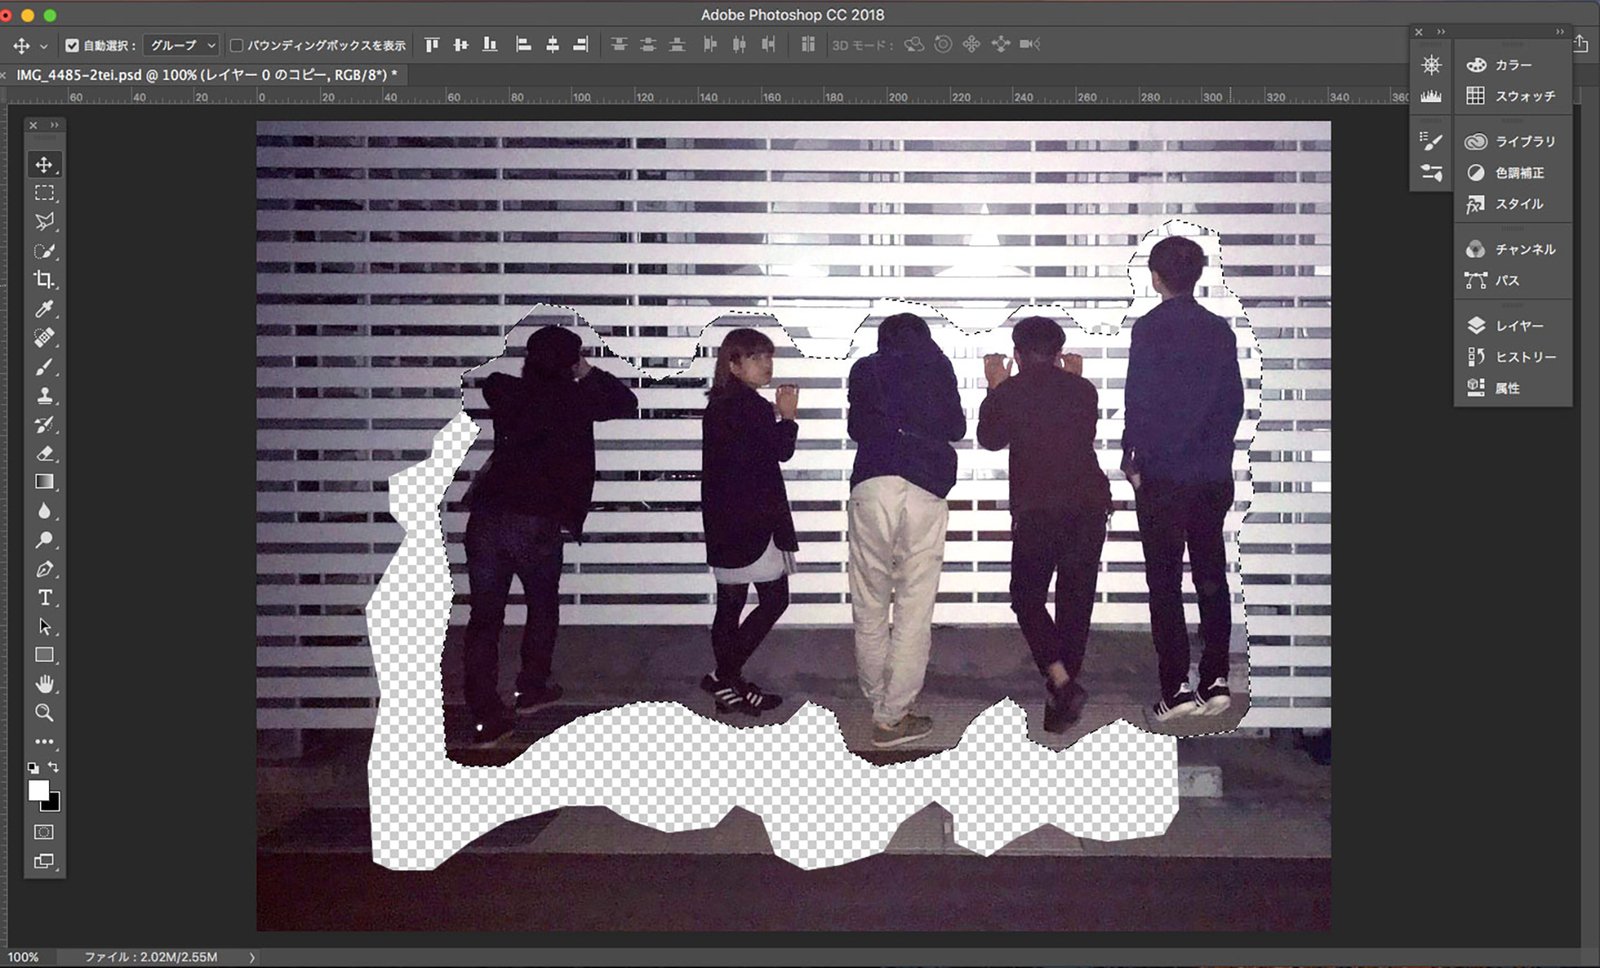The image size is (1600, 968).
Task: Click the background color swatch
Action: (53, 804)
